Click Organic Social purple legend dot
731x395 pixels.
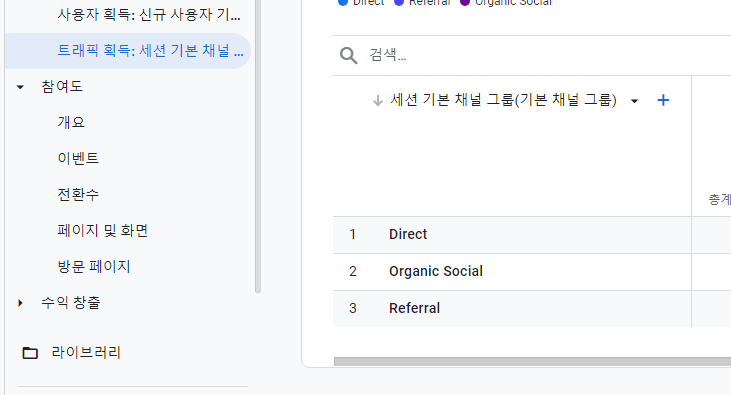[465, 2]
